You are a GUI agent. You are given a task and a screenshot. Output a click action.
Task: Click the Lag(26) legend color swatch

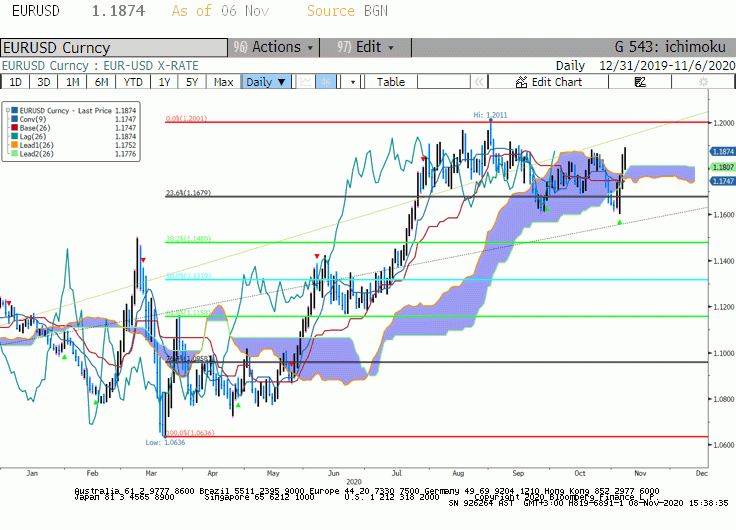click(x=15, y=136)
